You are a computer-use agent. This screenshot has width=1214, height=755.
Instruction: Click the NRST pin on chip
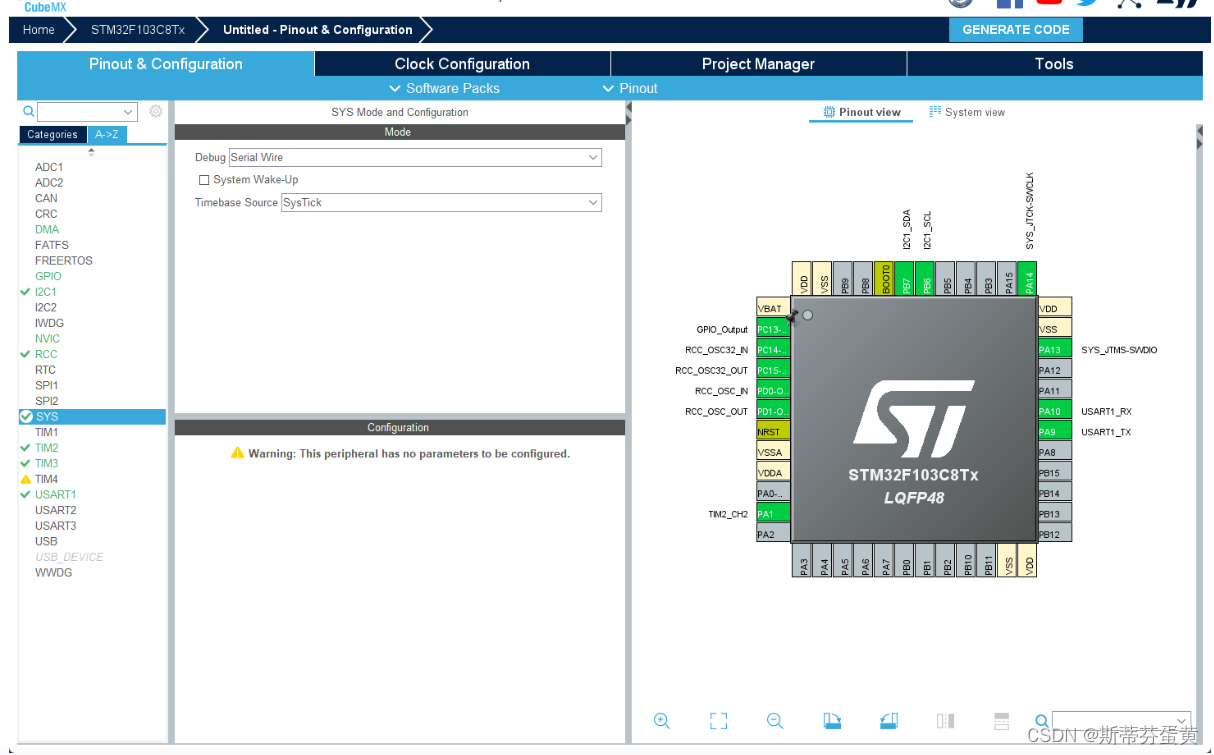773,432
